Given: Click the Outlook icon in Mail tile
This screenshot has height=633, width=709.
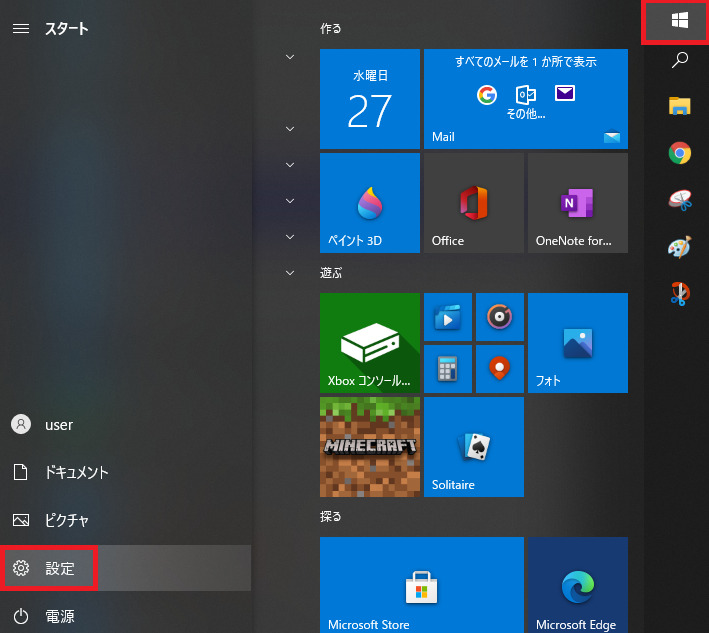Looking at the screenshot, I should (x=526, y=95).
